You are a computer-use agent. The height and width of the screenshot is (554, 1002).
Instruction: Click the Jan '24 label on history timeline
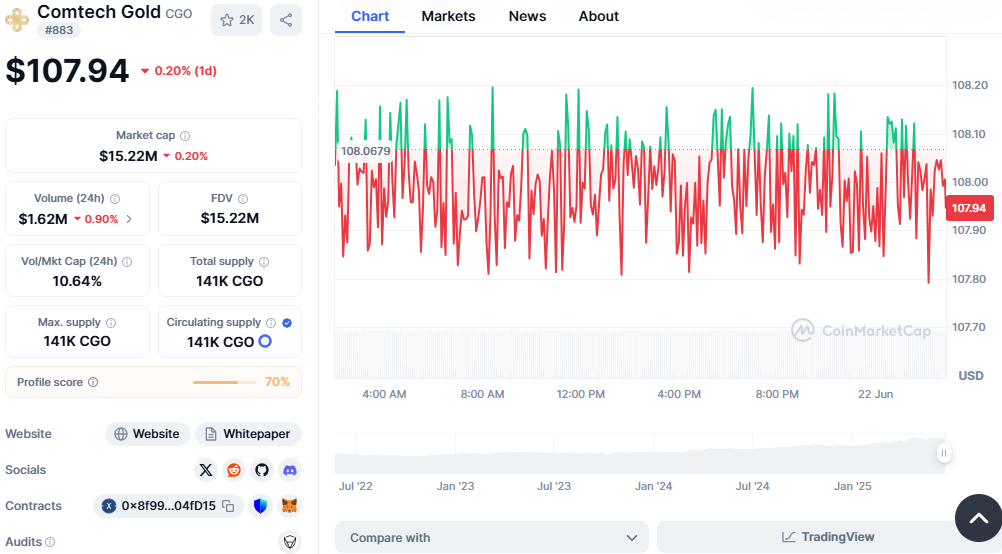point(653,486)
